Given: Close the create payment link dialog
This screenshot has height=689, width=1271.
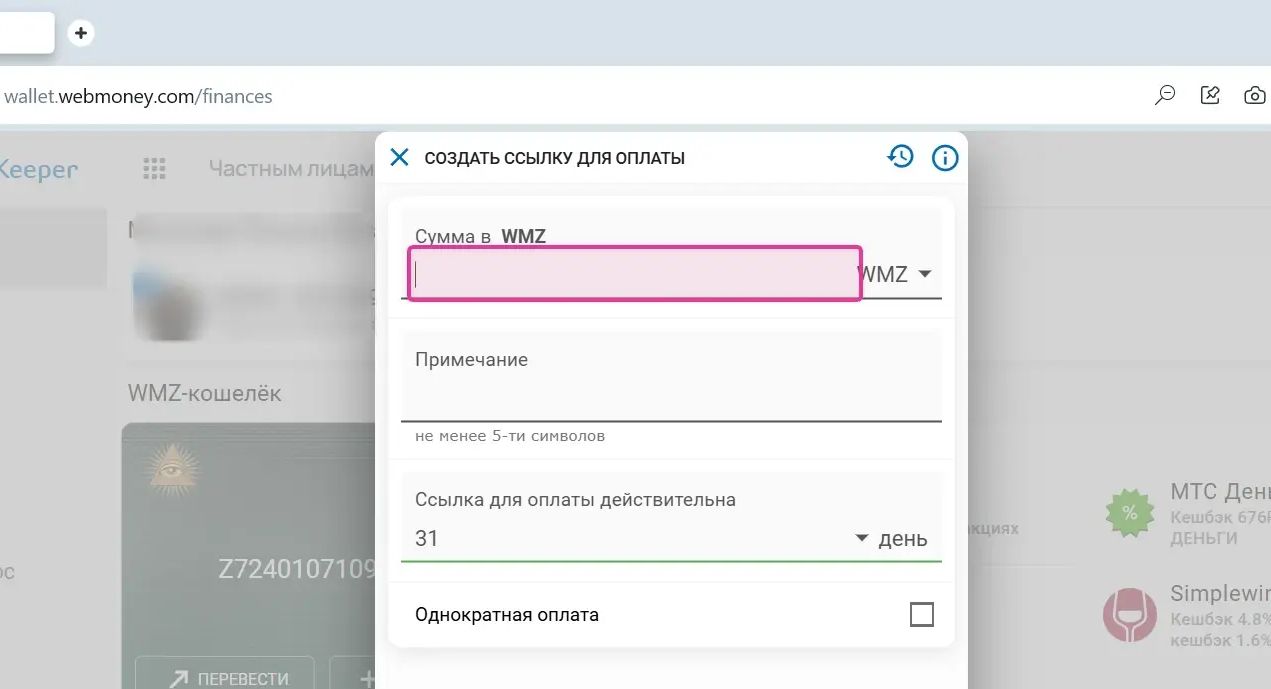Looking at the screenshot, I should click(399, 157).
